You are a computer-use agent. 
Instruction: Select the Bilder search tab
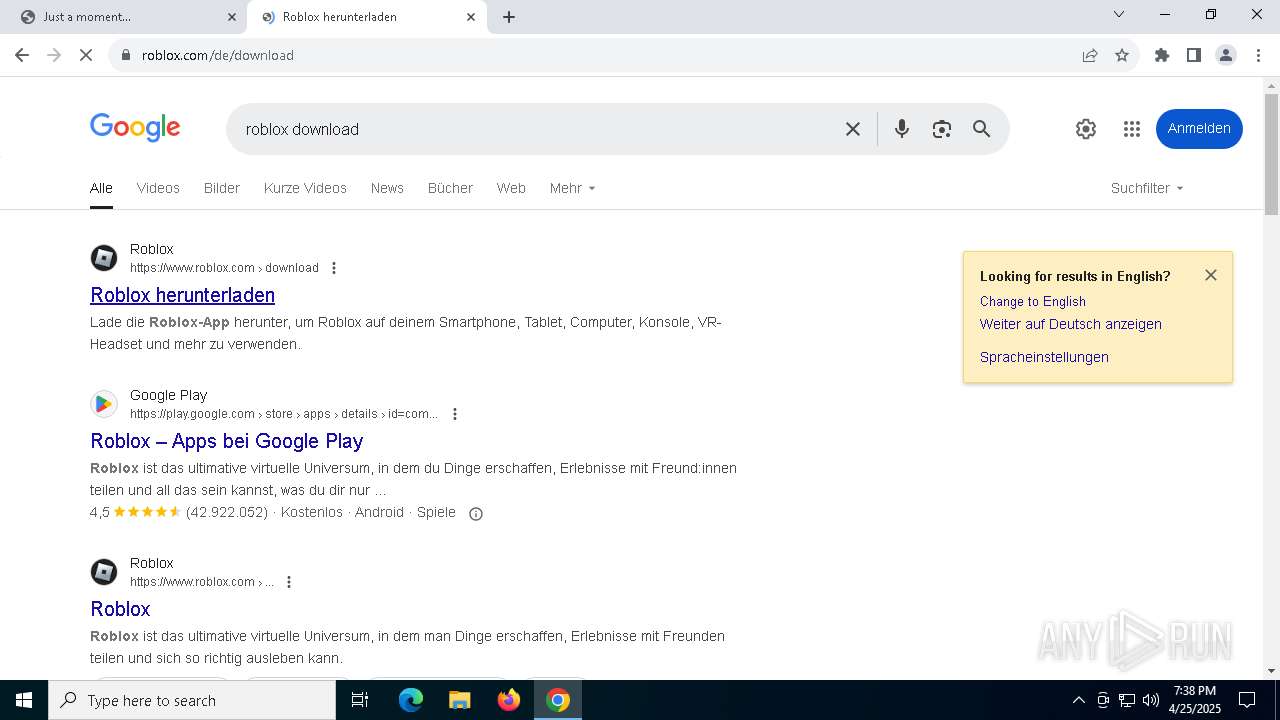tap(222, 188)
